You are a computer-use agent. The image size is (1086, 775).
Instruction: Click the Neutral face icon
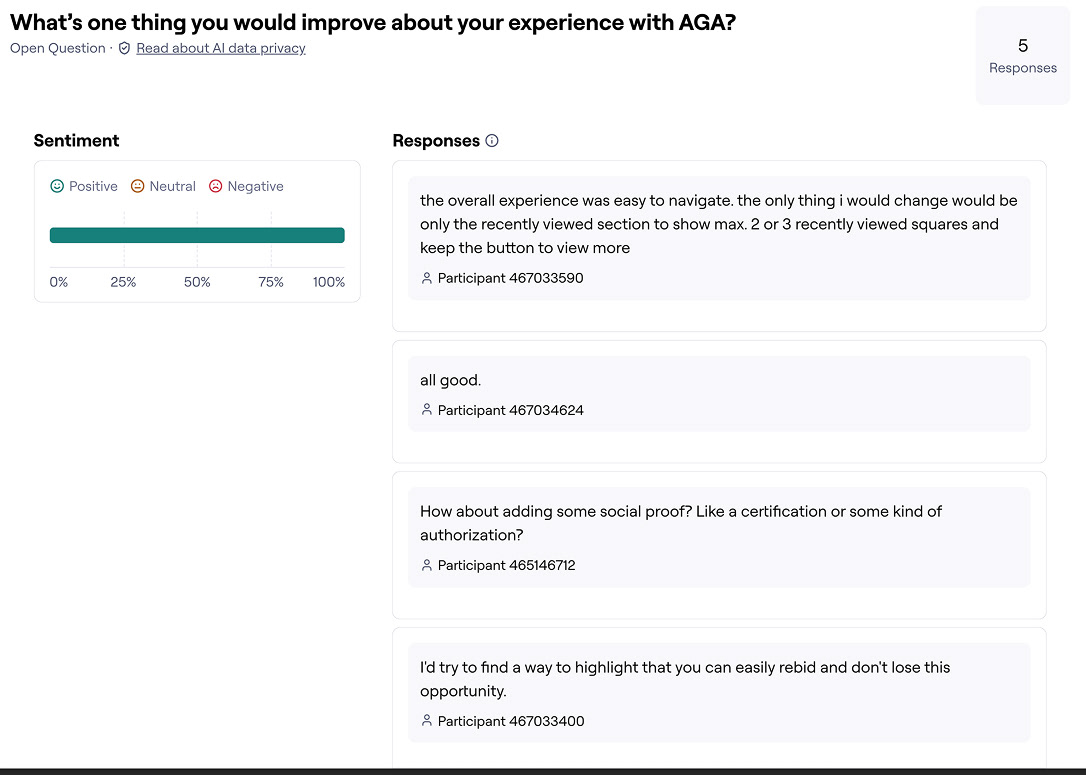(138, 186)
